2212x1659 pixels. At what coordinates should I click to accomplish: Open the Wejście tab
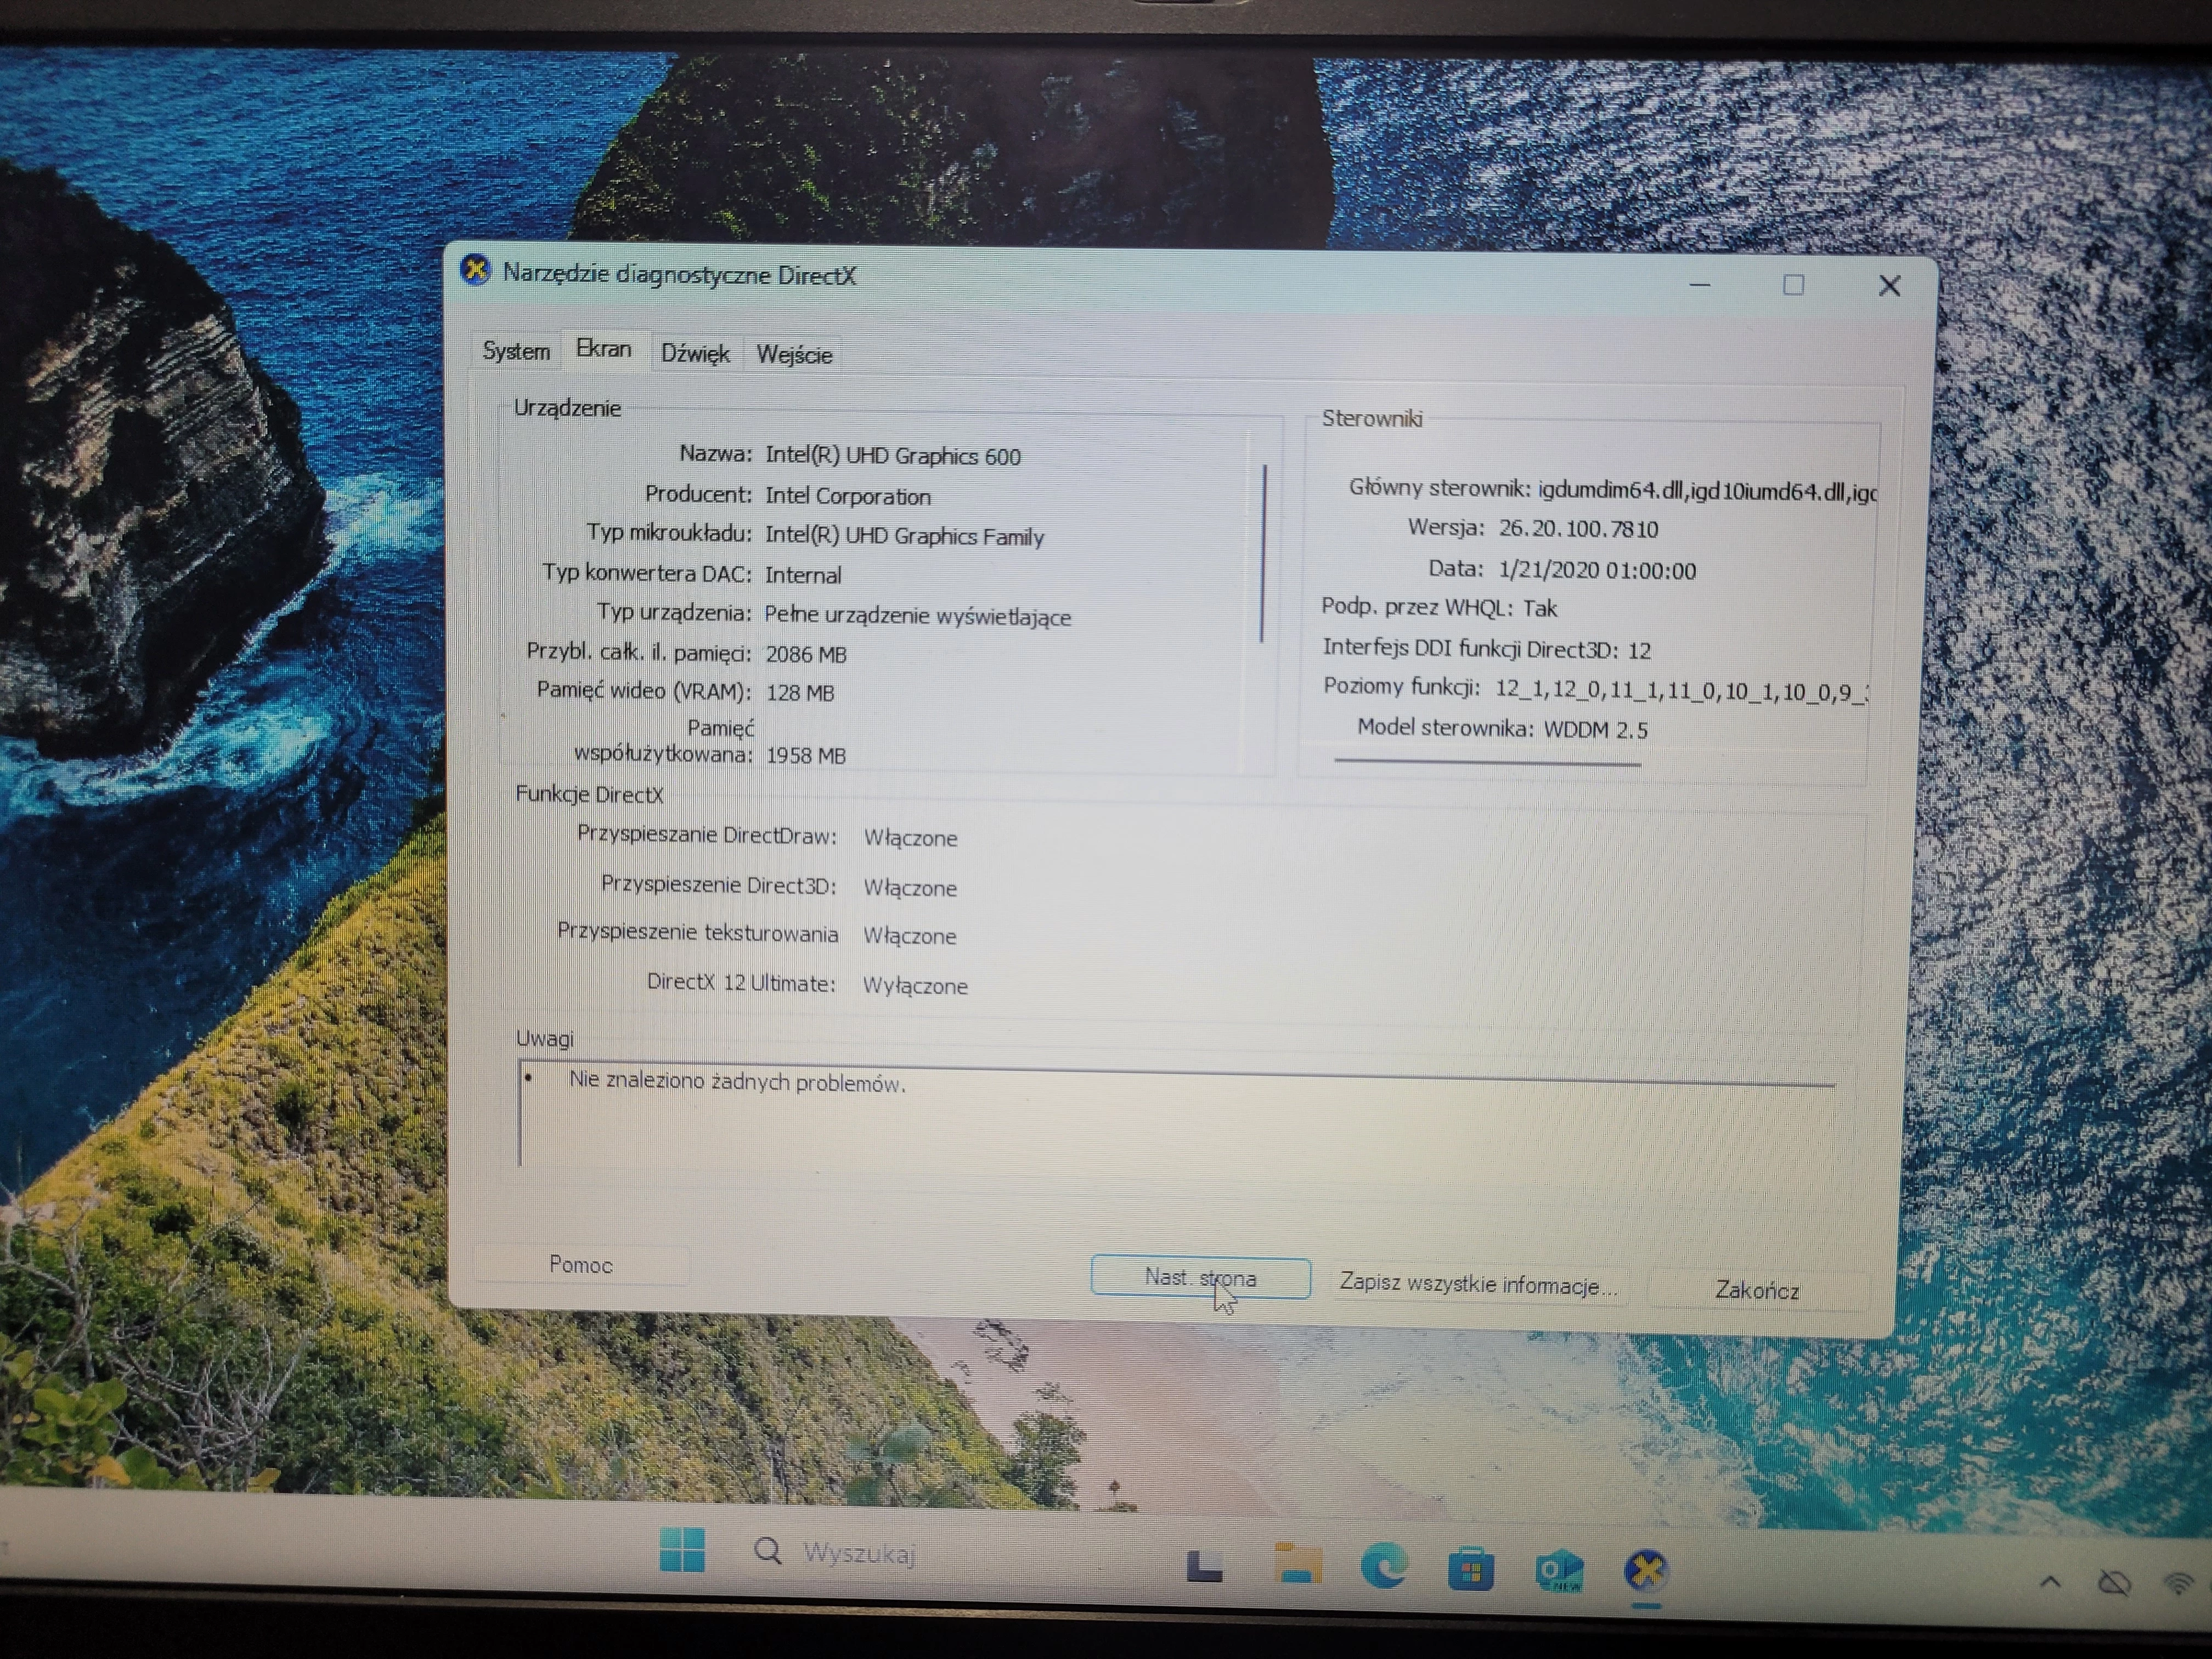point(794,355)
